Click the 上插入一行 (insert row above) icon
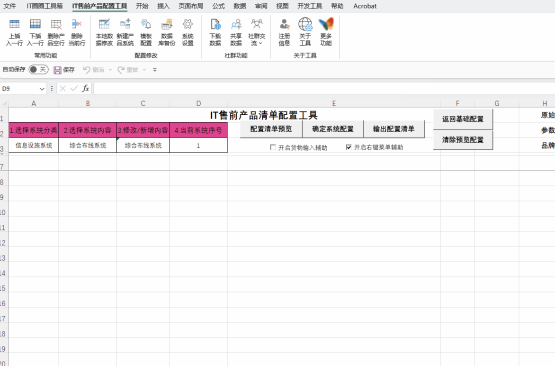 [14, 24]
